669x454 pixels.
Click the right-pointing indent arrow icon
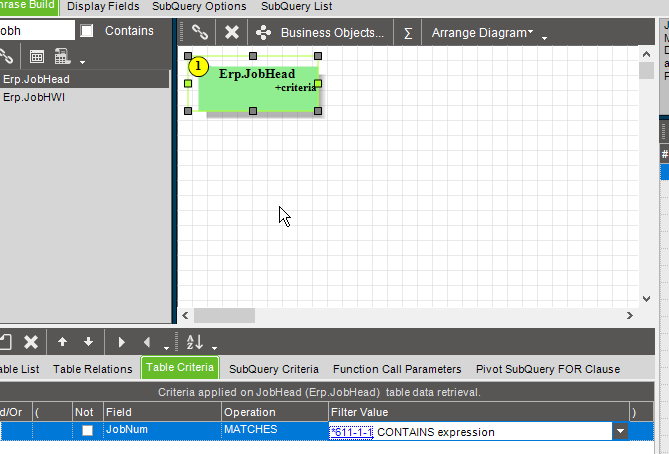(122, 342)
